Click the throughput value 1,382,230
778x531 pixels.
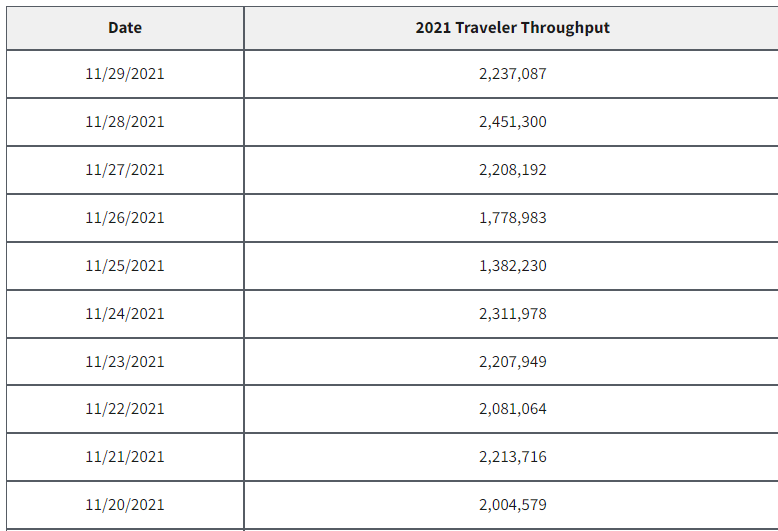pos(513,266)
